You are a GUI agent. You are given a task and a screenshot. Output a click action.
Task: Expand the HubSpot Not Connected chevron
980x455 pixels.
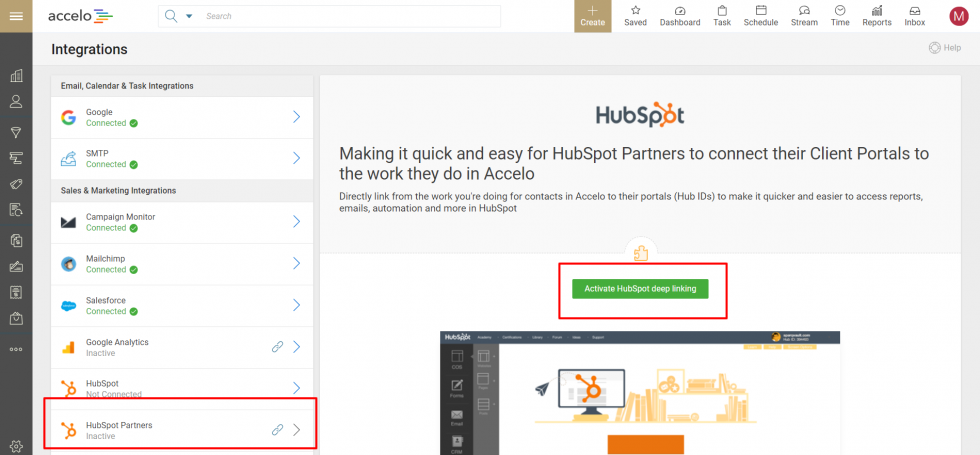pos(297,388)
